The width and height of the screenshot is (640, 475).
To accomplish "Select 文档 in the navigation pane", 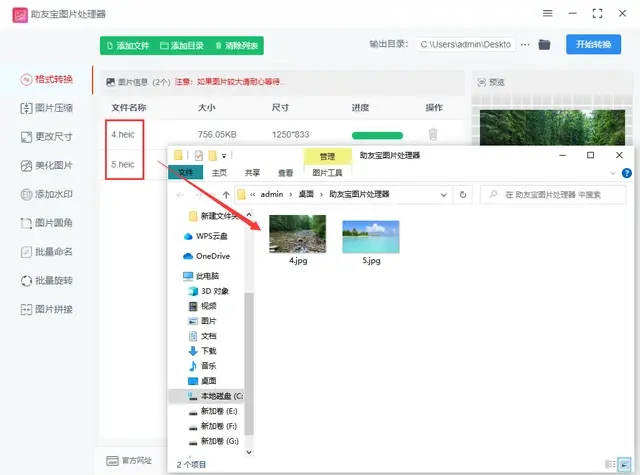I will [202, 336].
